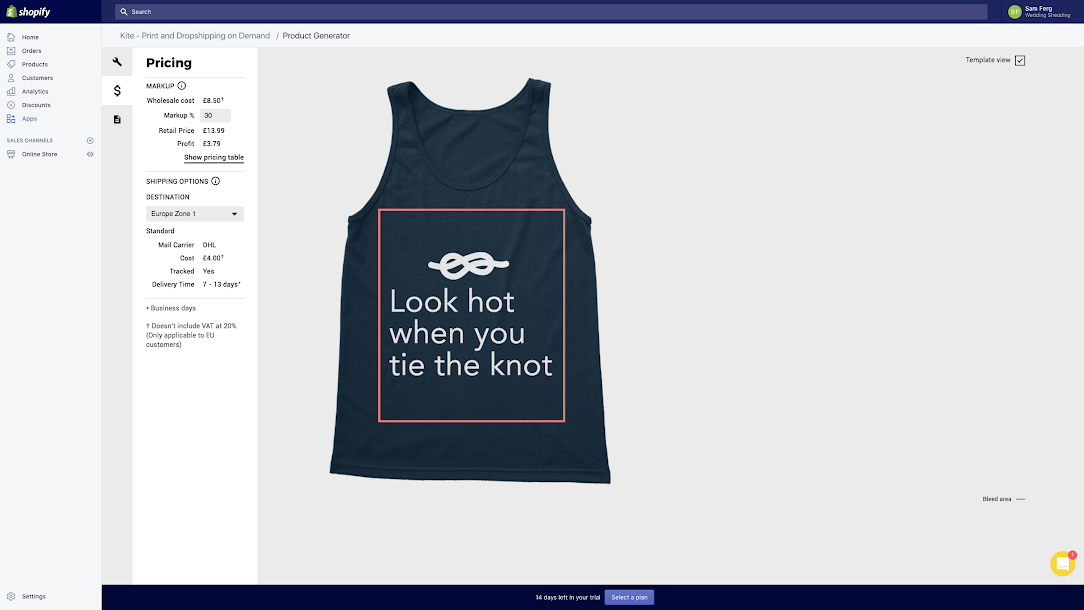The width and height of the screenshot is (1084, 610).
Task: Open the wrench settings tab icon
Action: (117, 62)
